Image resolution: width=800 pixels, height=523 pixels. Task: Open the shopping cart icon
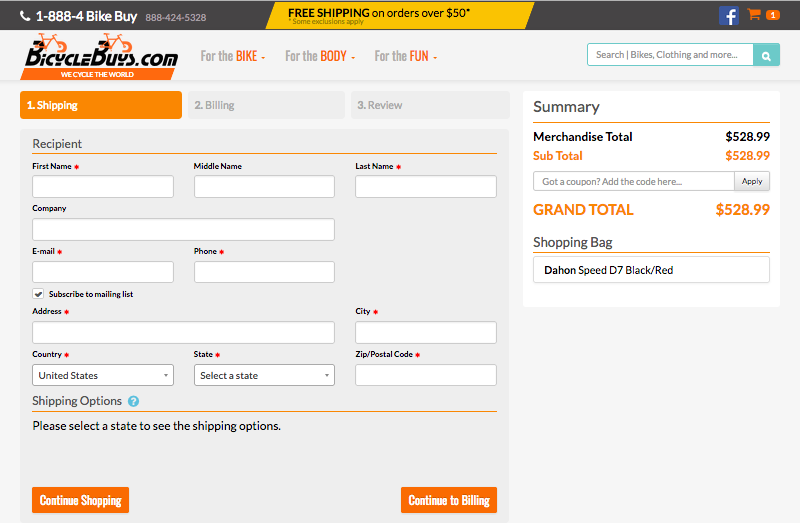[755, 15]
